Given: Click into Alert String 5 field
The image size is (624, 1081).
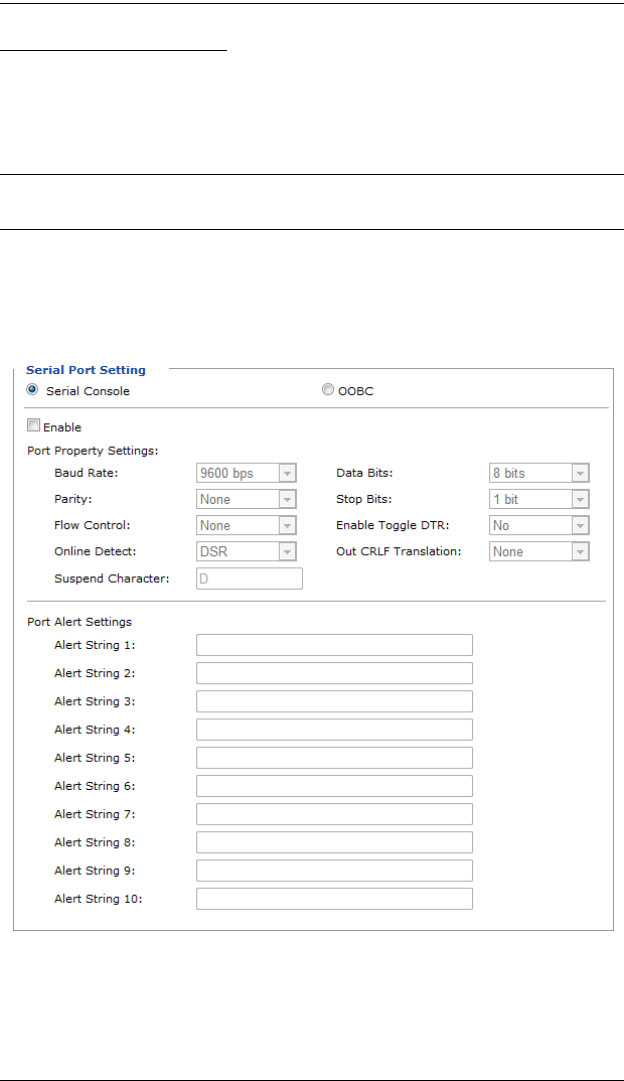Looking at the screenshot, I should coord(334,757).
